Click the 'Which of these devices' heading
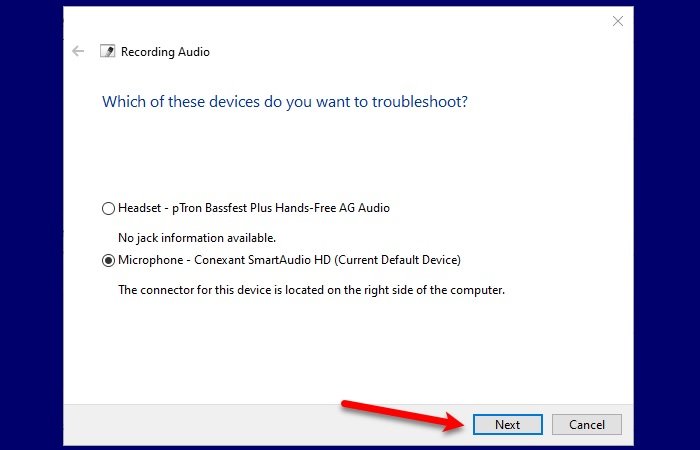Viewport: 700px width, 450px height. (285, 102)
